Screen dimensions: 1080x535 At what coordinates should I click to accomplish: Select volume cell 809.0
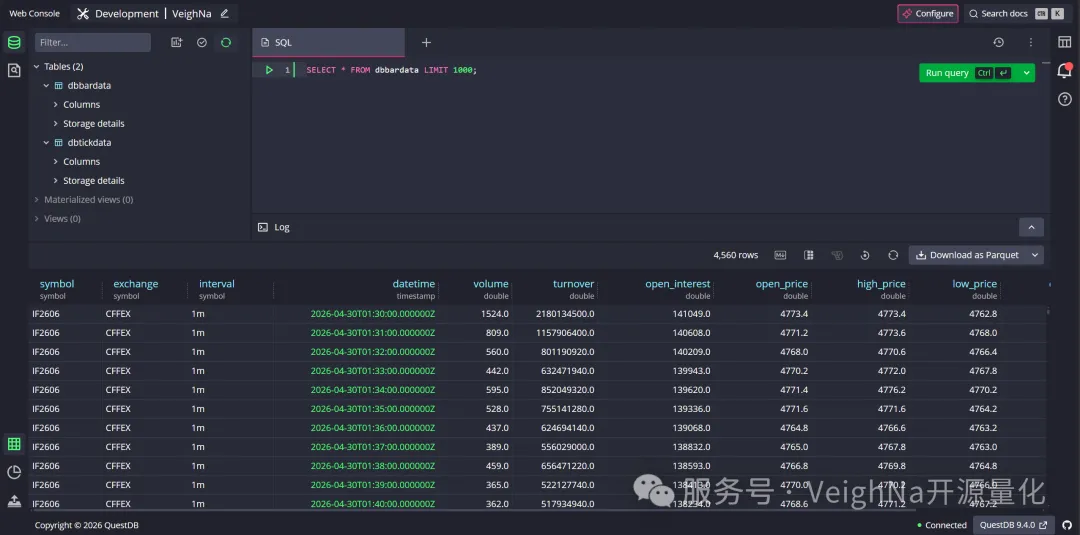[x=495, y=333]
